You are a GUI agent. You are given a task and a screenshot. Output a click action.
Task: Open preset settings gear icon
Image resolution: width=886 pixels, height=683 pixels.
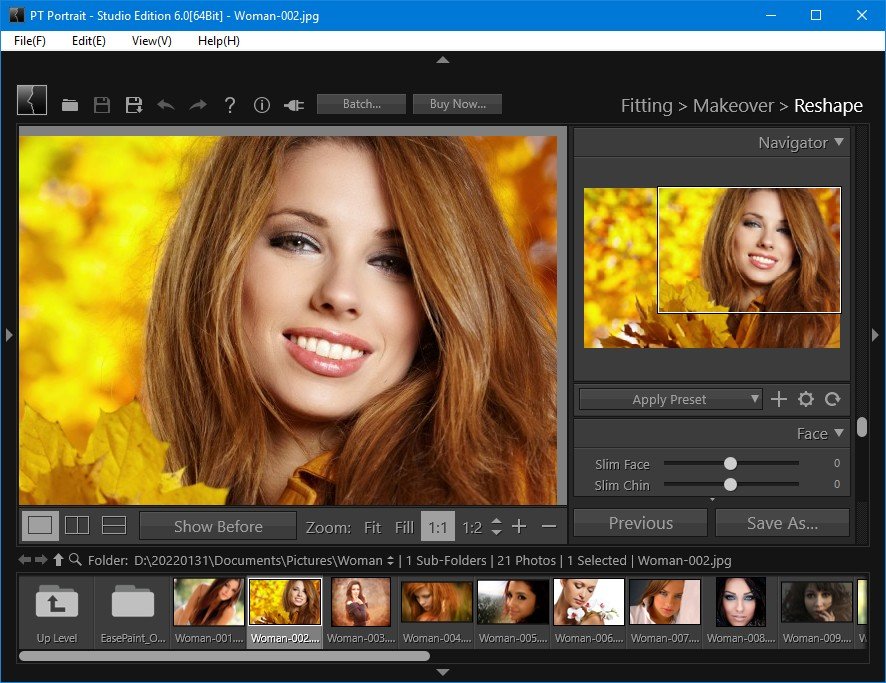[x=806, y=399]
